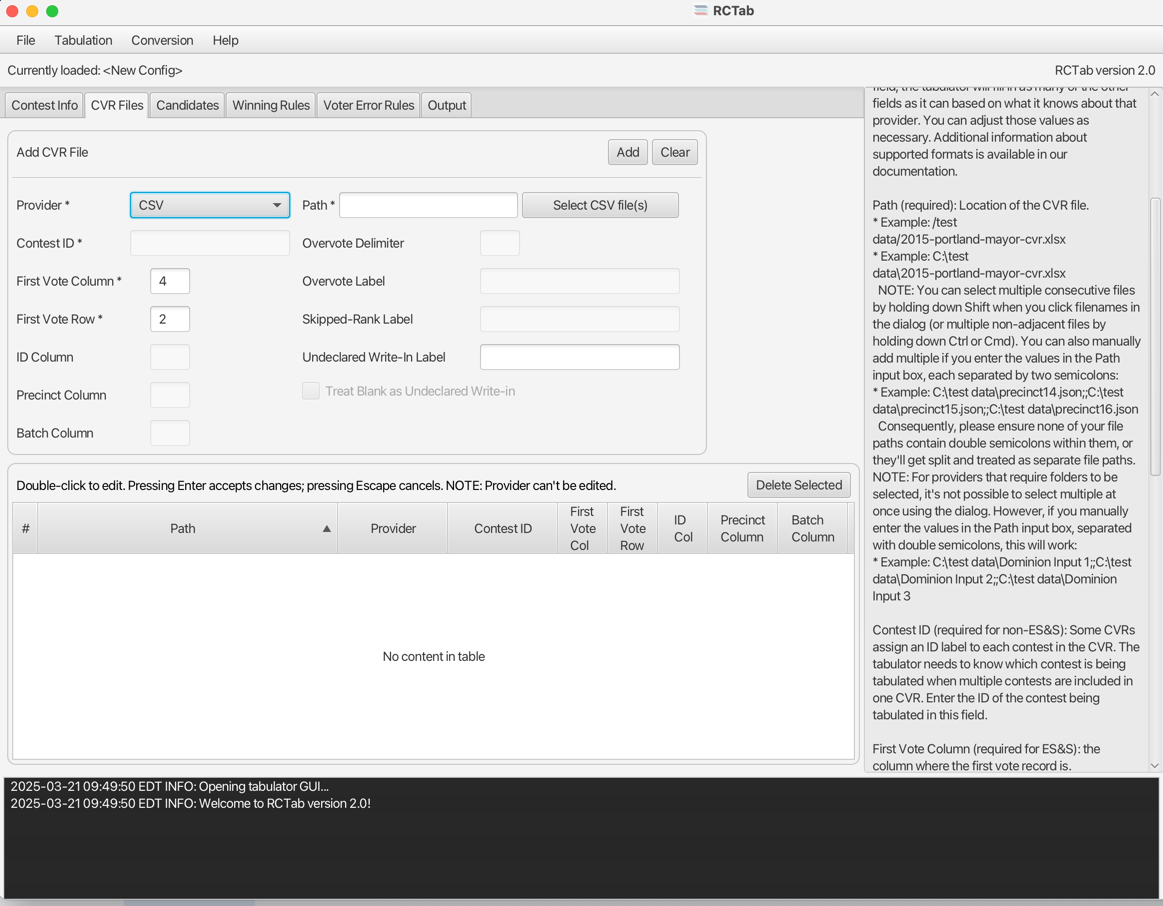This screenshot has height=906, width=1163.
Task: Expand the Provider CSV dropdown
Action: (210, 205)
